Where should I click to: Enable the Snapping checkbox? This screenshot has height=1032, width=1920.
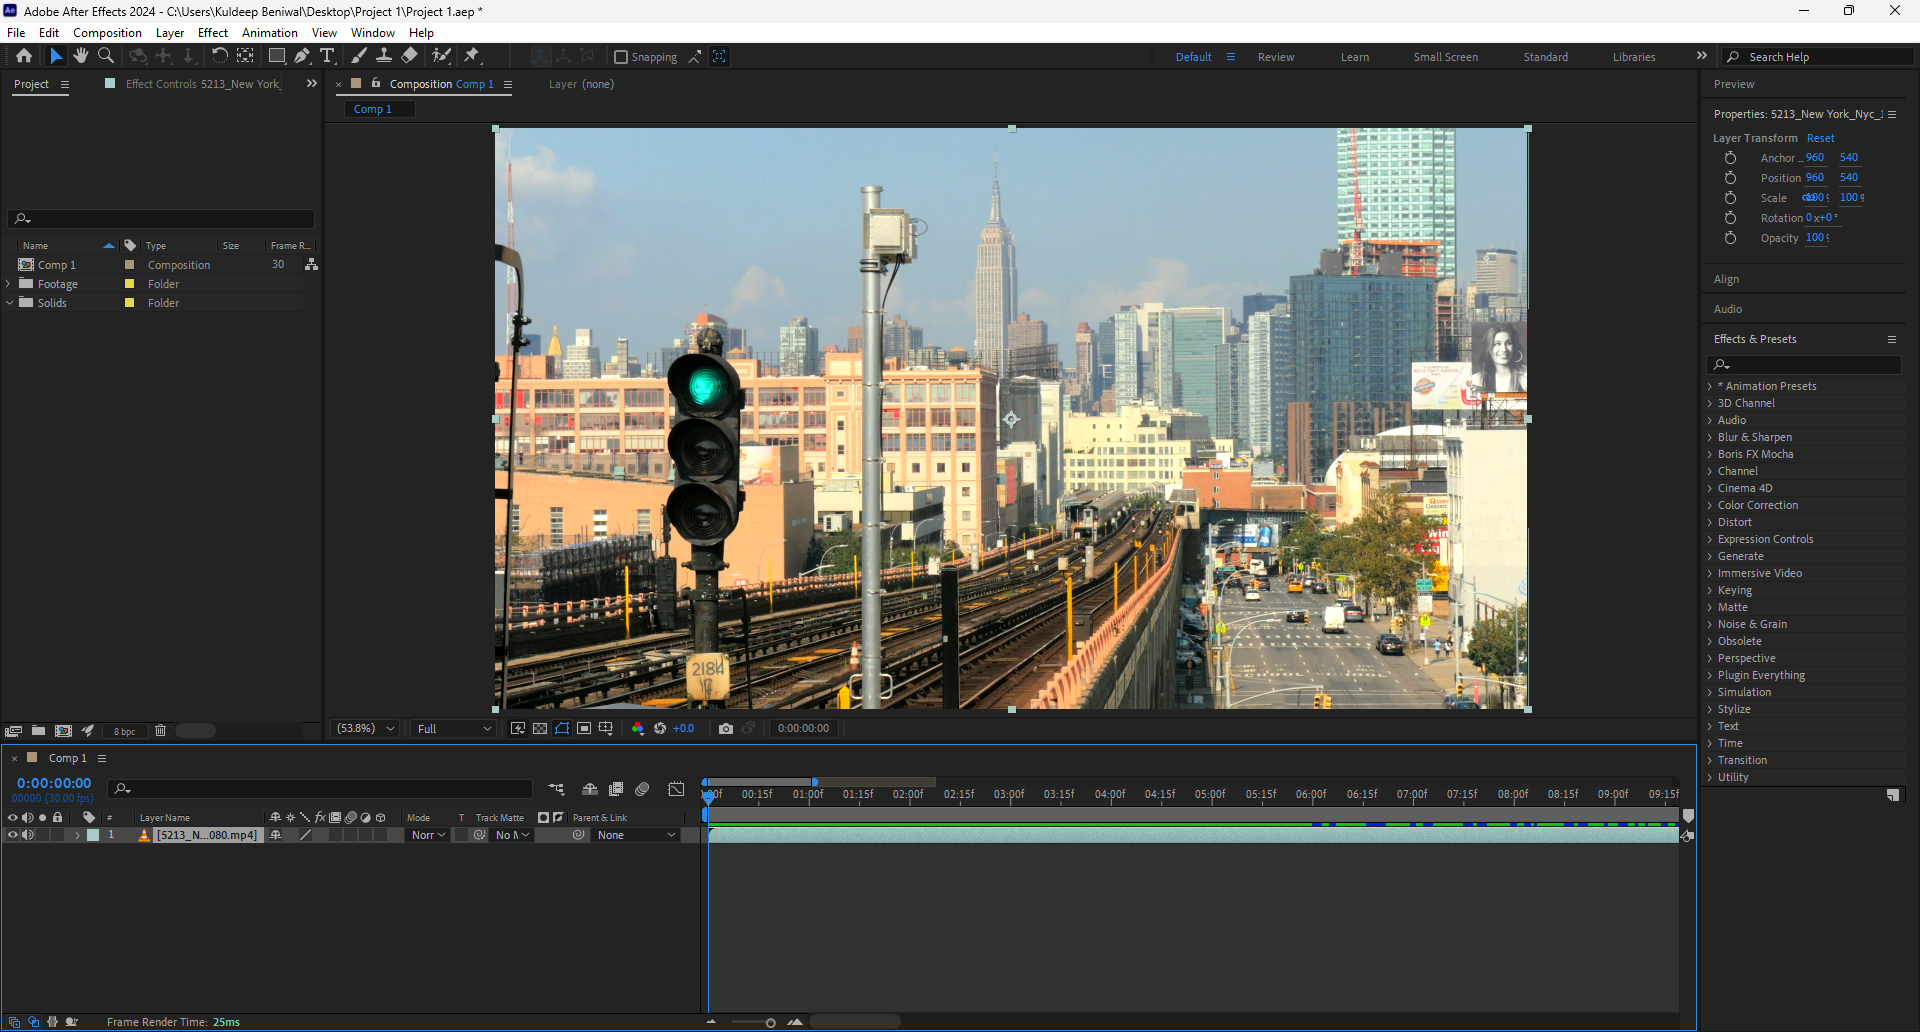(x=621, y=57)
